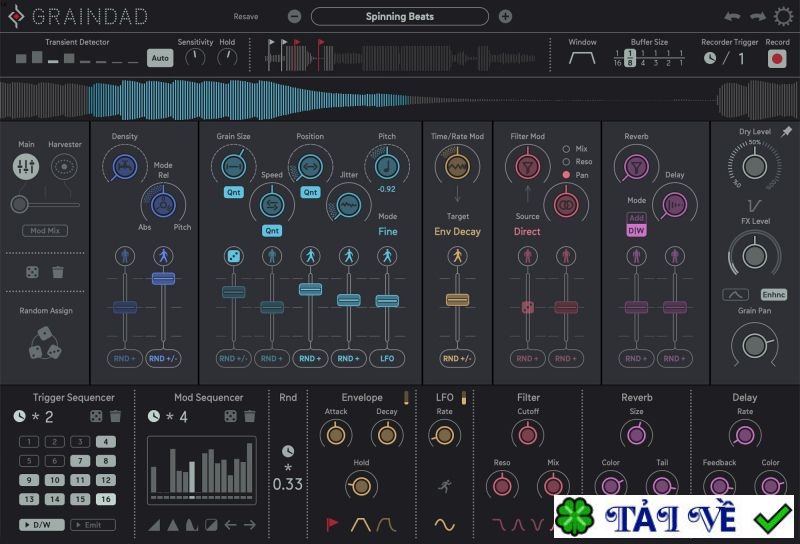Open the Spinning Beats preset selector
The width and height of the screenshot is (800, 544).
tap(399, 16)
